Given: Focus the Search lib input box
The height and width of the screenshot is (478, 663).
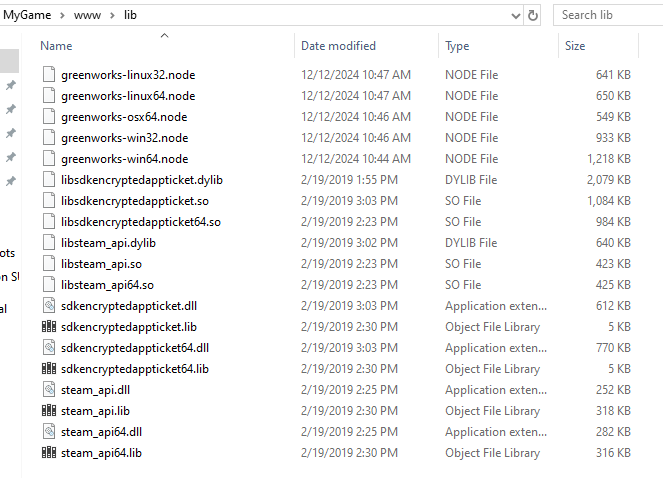Looking at the screenshot, I should 609,15.
